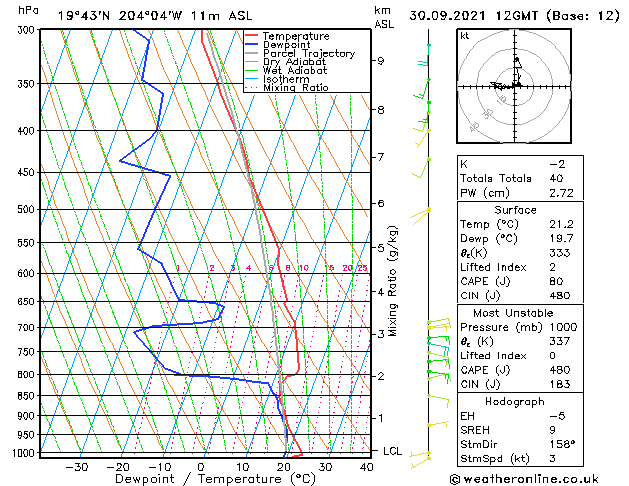629x486 pixels.
Task: Click the SREH value 9
Action: click(552, 430)
